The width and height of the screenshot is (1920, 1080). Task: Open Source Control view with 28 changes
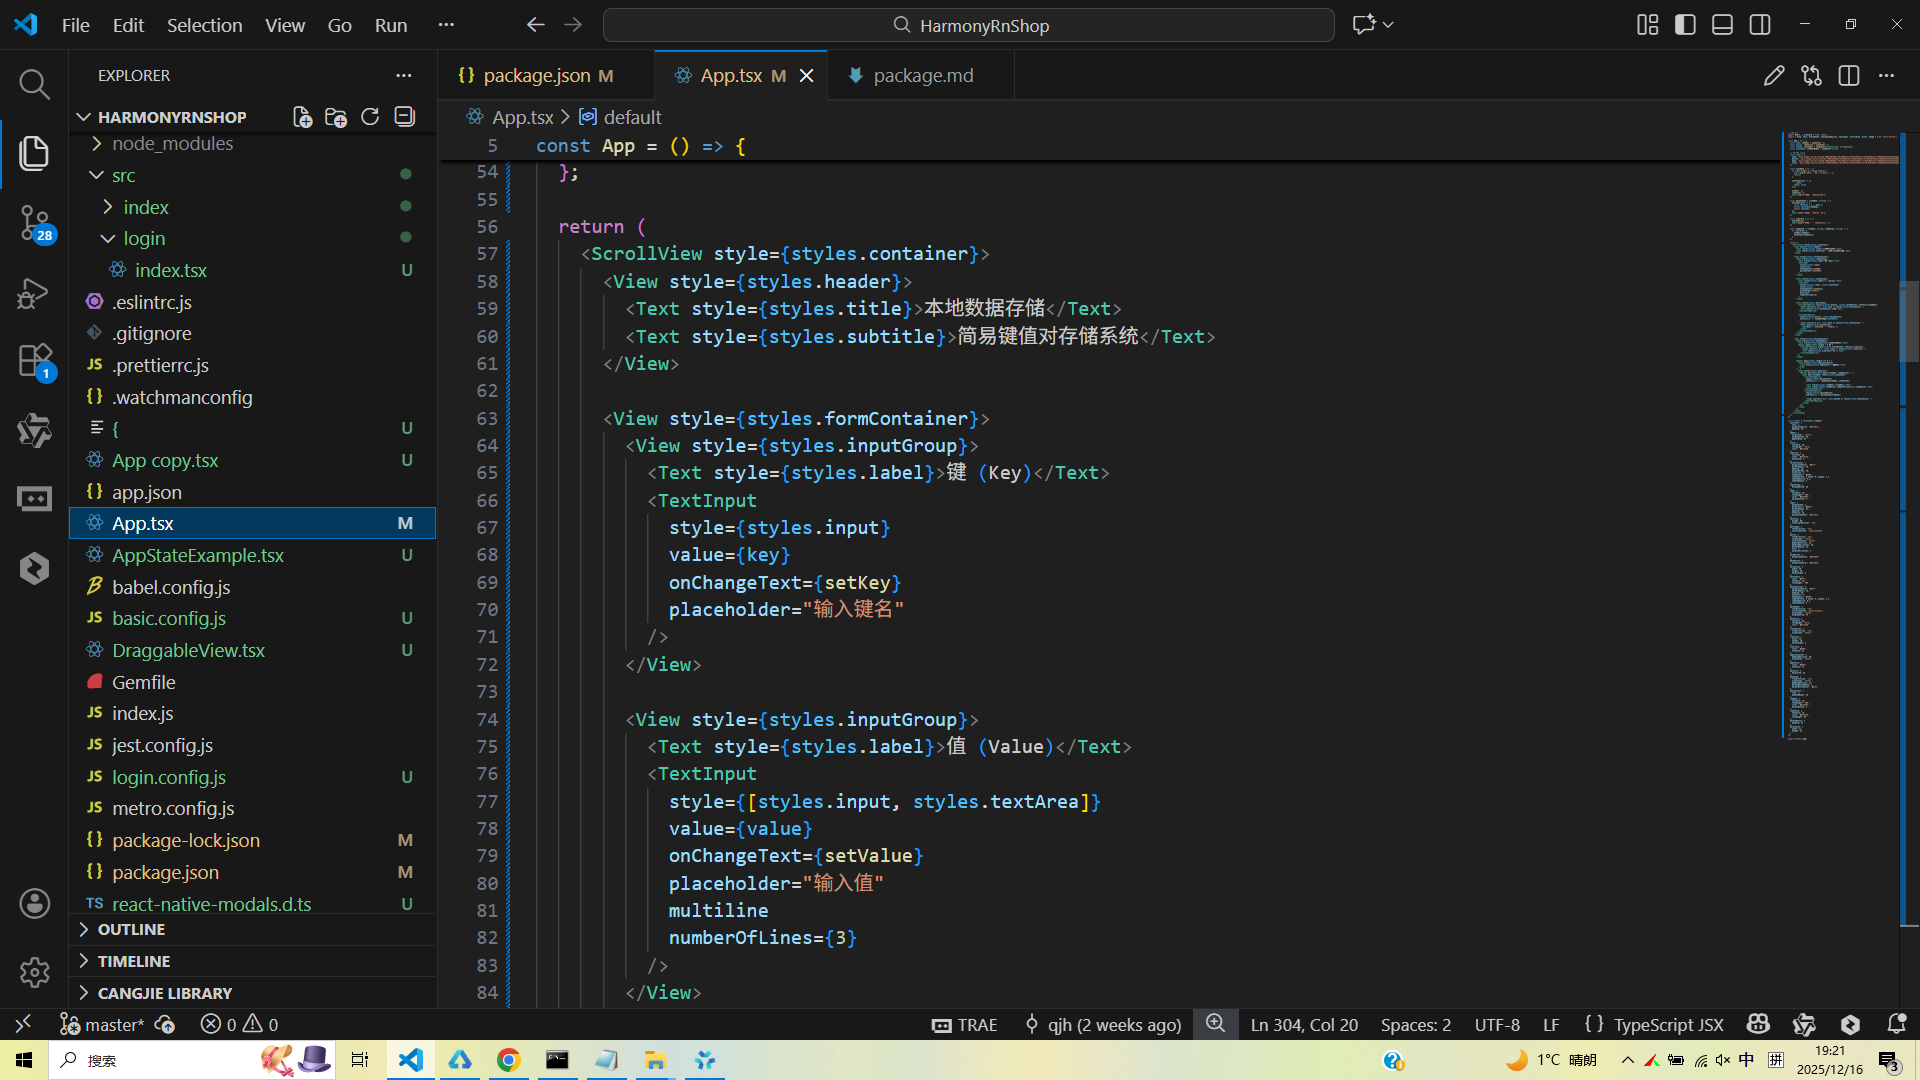click(x=34, y=222)
